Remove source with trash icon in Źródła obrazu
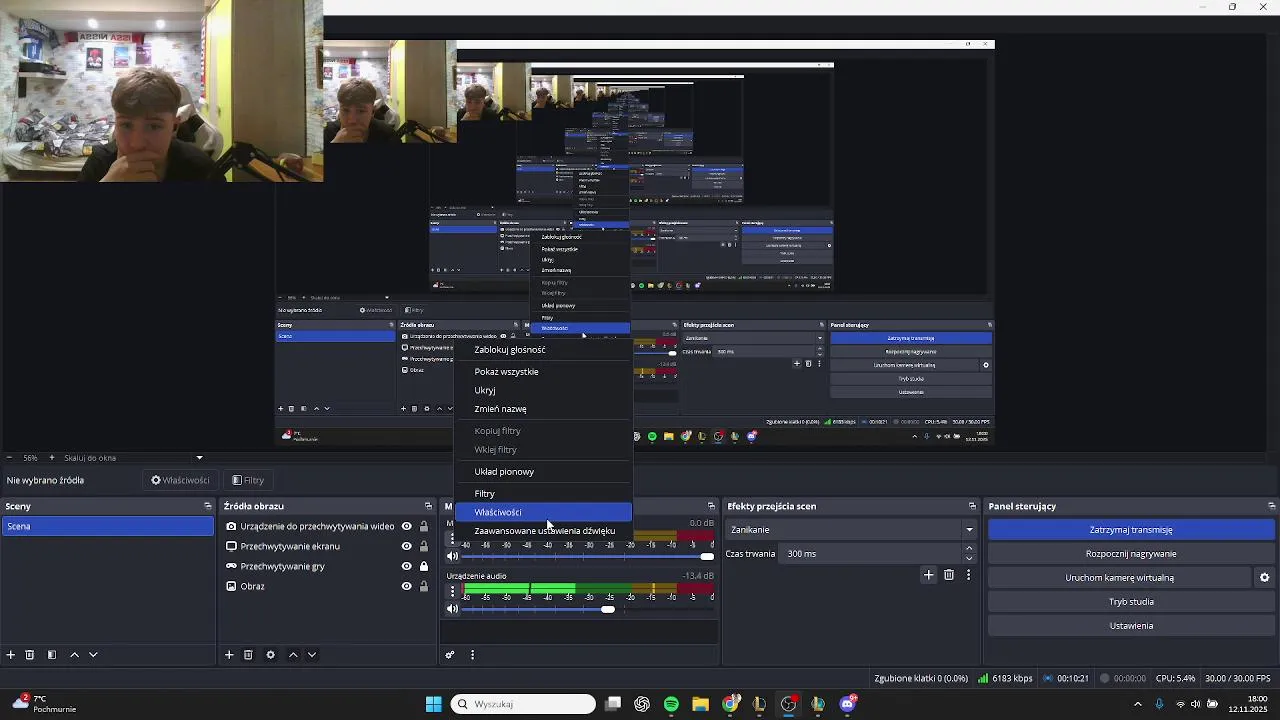 pyautogui.click(x=248, y=655)
